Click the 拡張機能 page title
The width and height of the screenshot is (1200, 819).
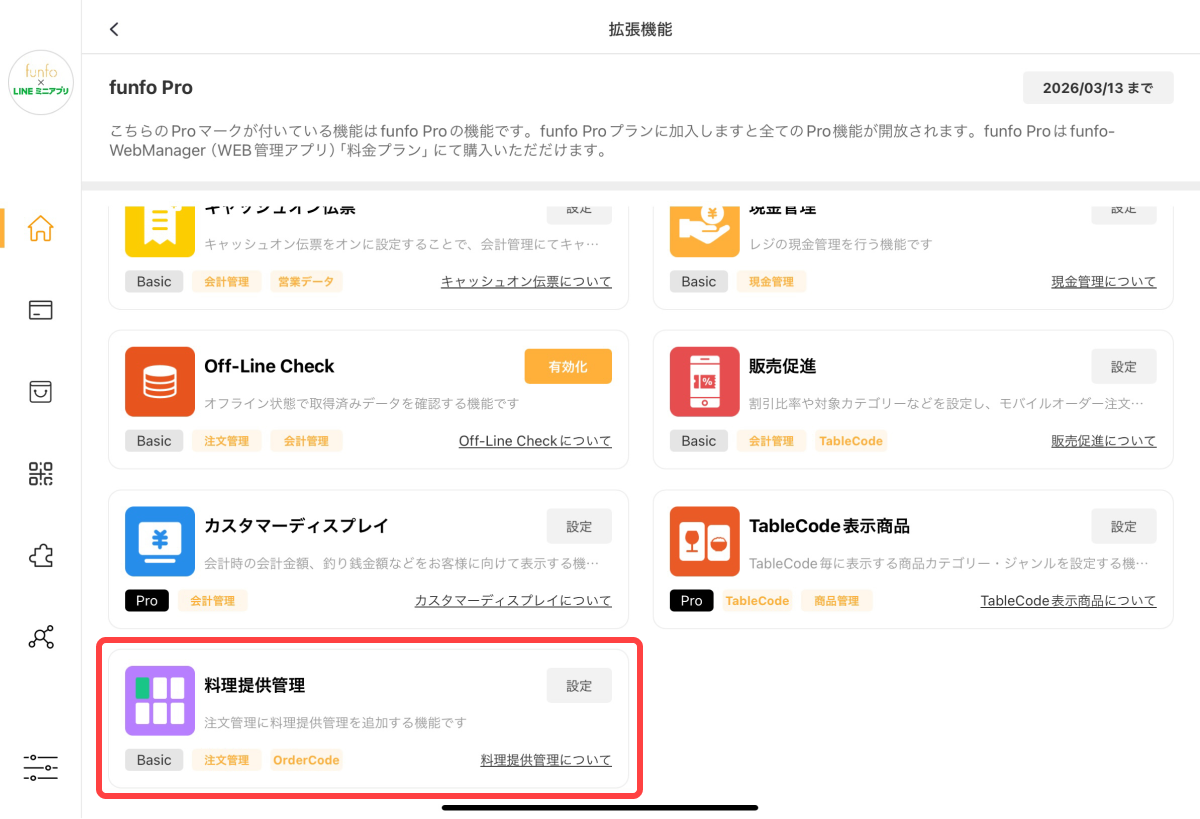pos(640,29)
